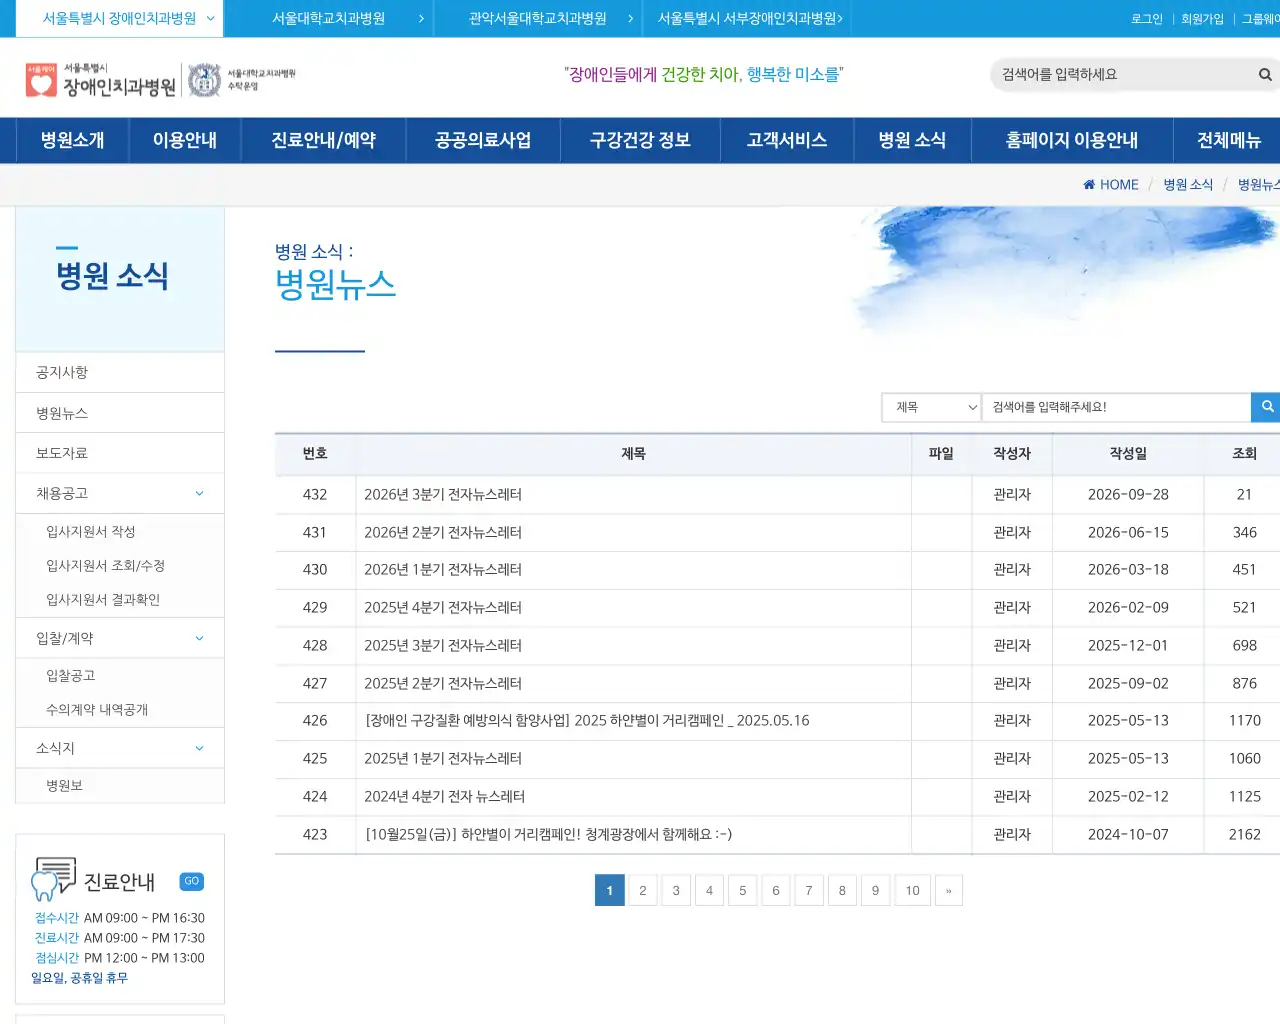This screenshot has width=1280, height=1024.
Task: Open 서울대학교치과병원 top link
Action: pos(329,18)
